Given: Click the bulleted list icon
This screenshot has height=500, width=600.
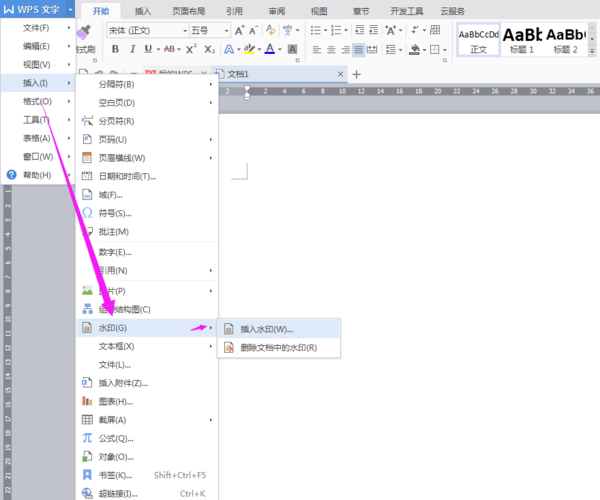Looking at the screenshot, I should coord(315,30).
